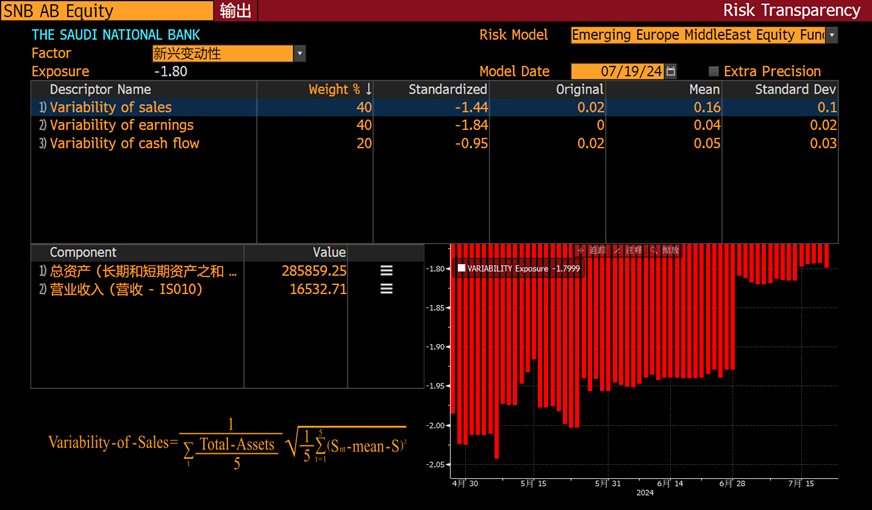Select the 总资产 component link
Screen dimensions: 872x510
(143, 271)
